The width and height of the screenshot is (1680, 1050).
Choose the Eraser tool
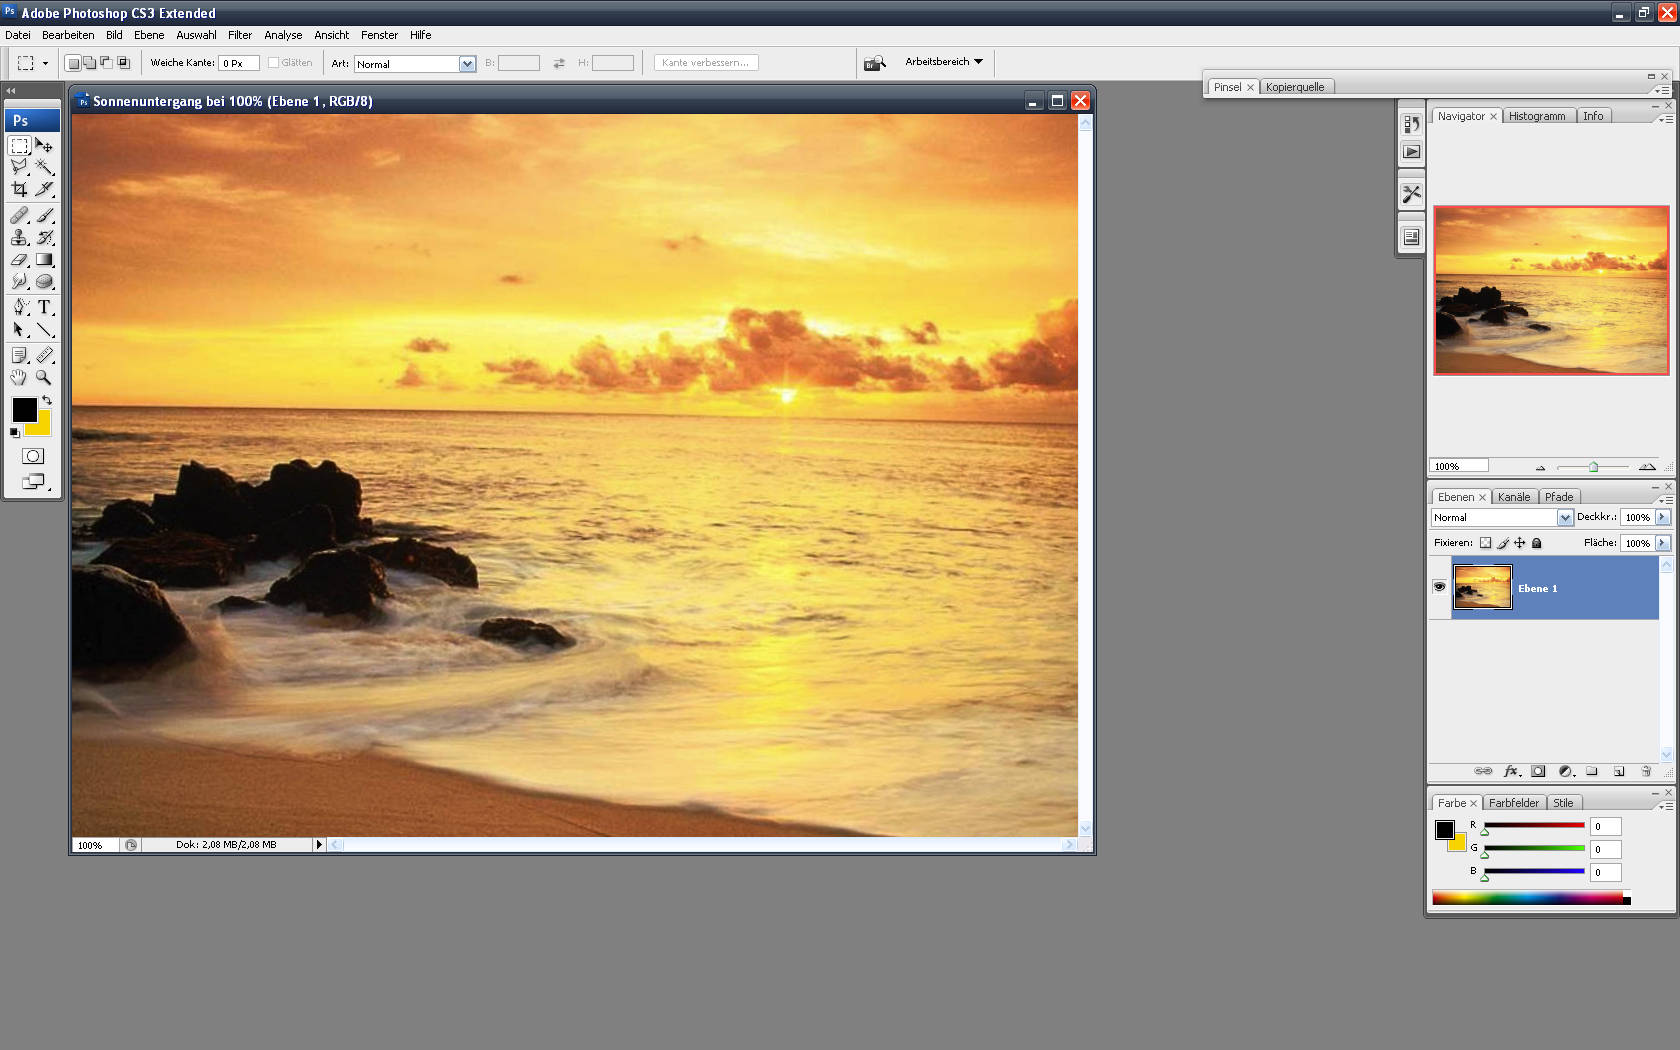pos(19,259)
